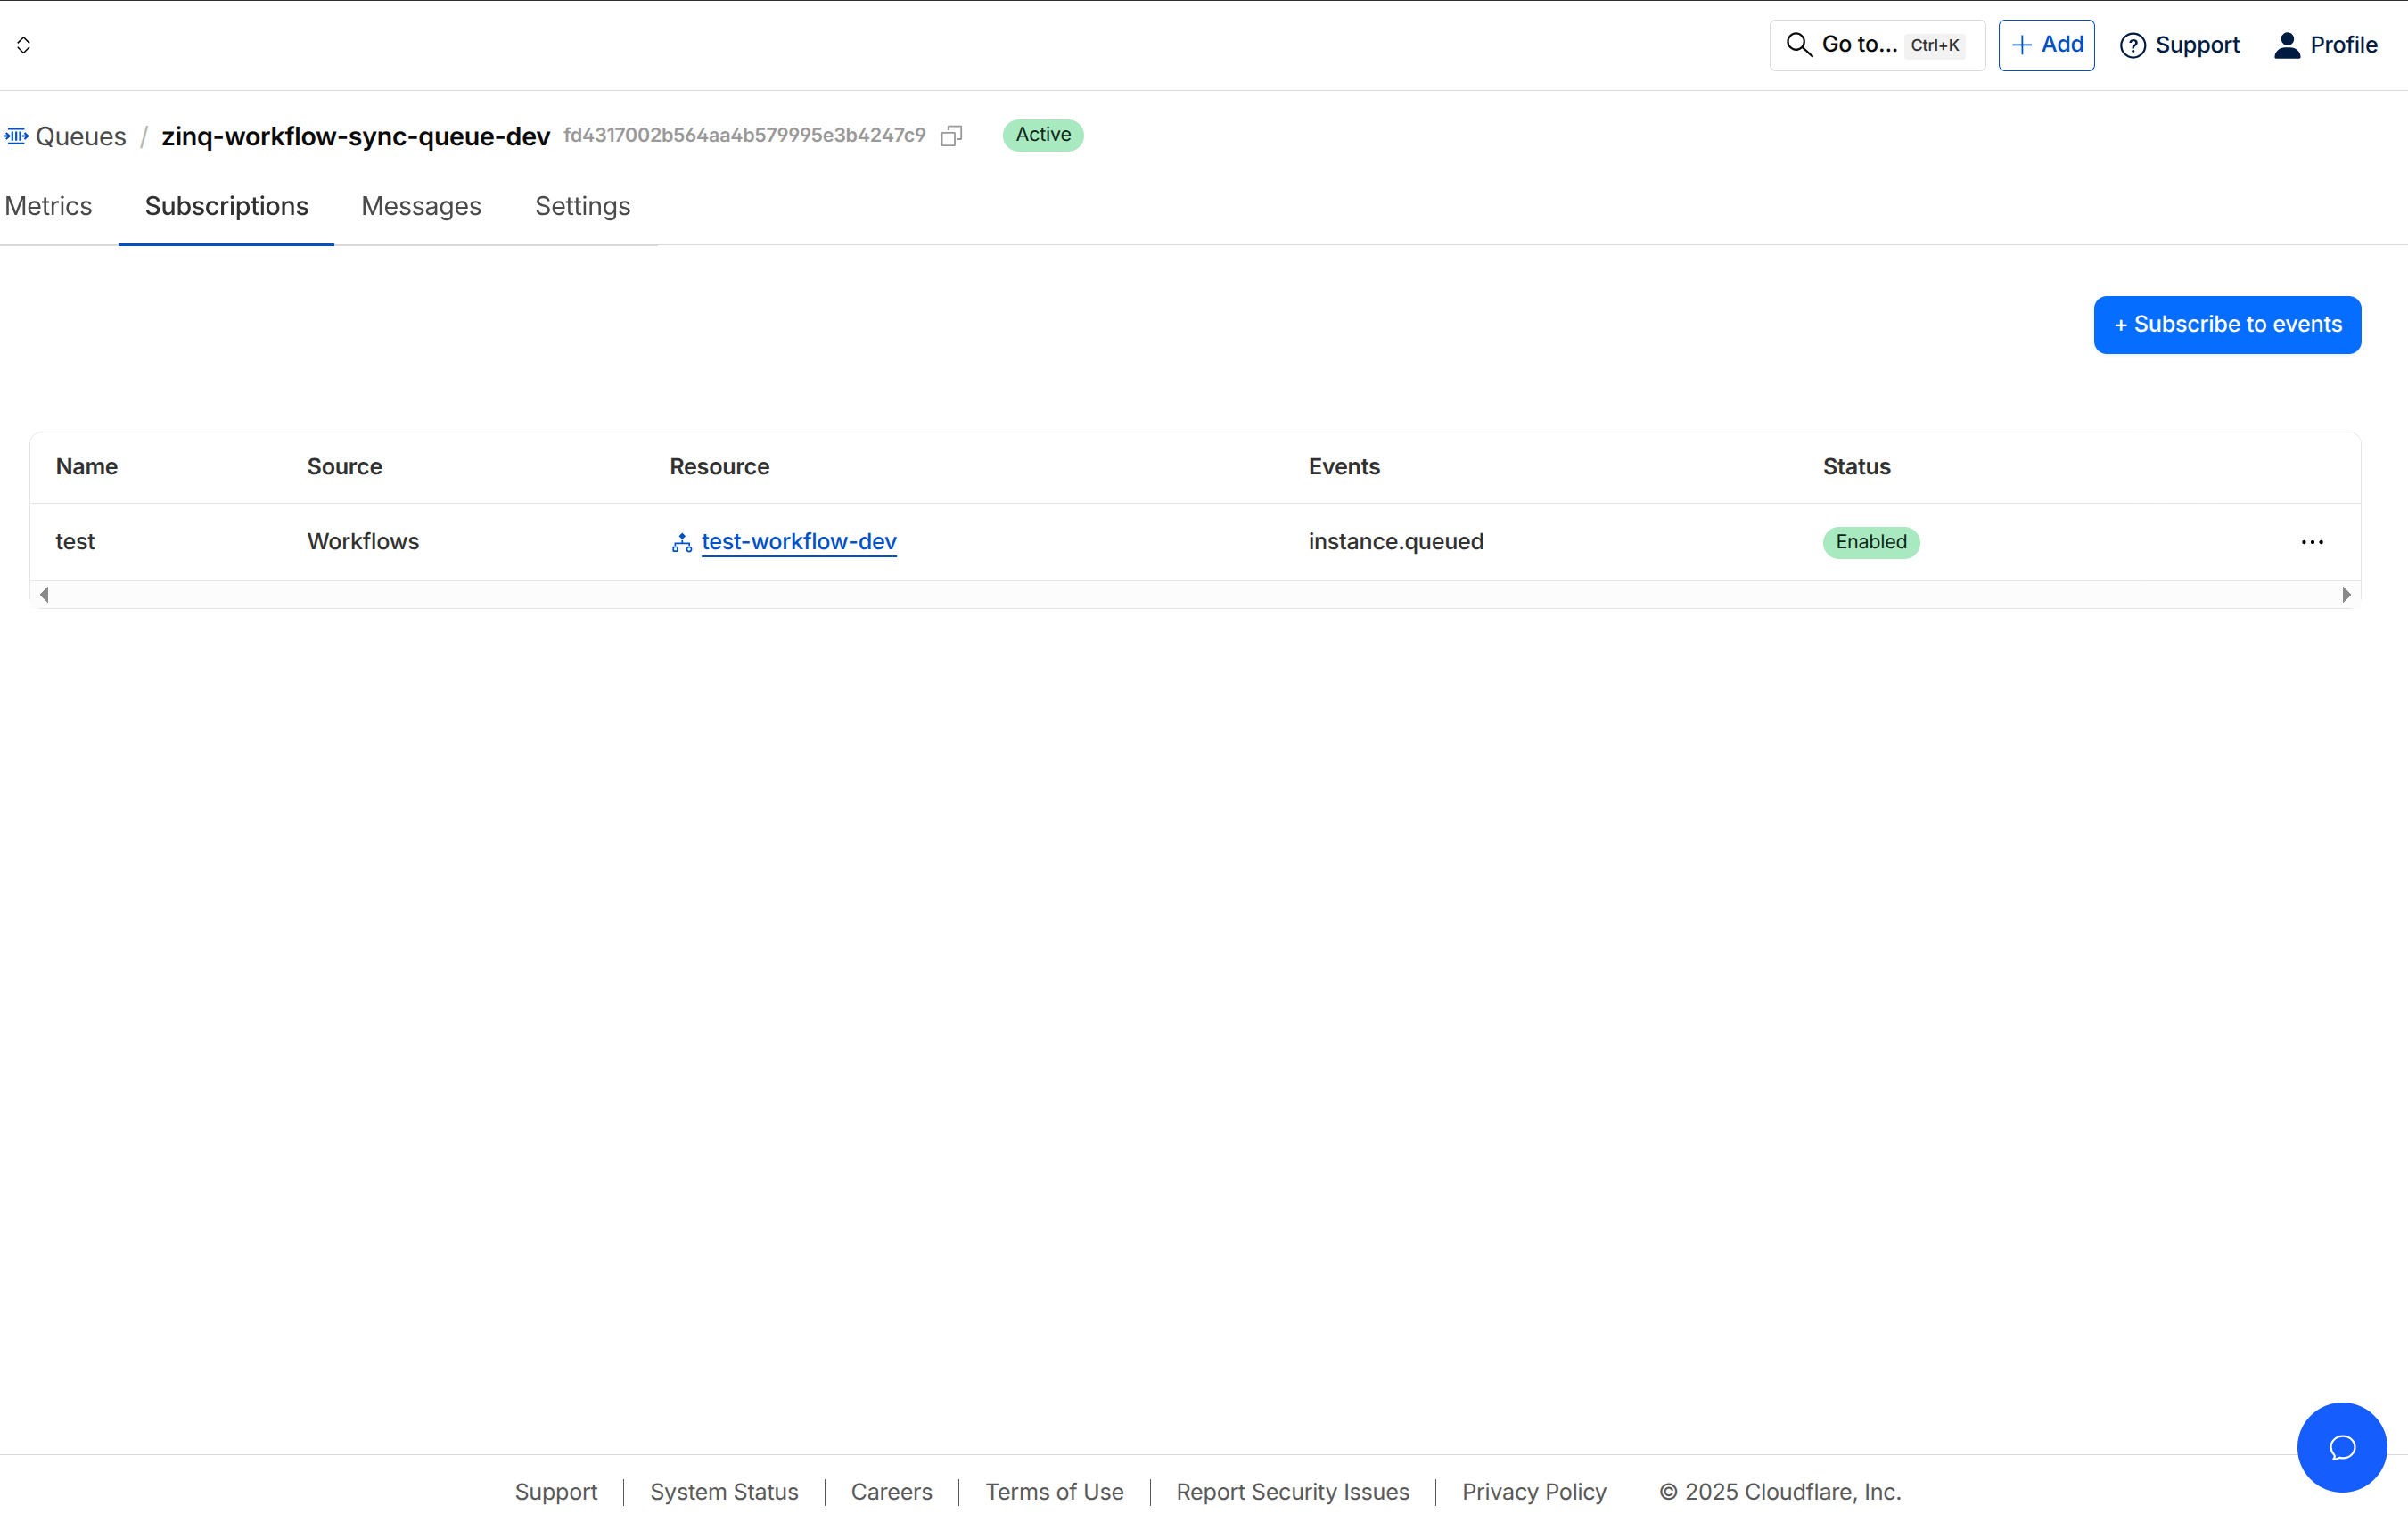Click the workflow icon beside test-workflow-dev
The width and height of the screenshot is (2408, 1522).
[681, 542]
